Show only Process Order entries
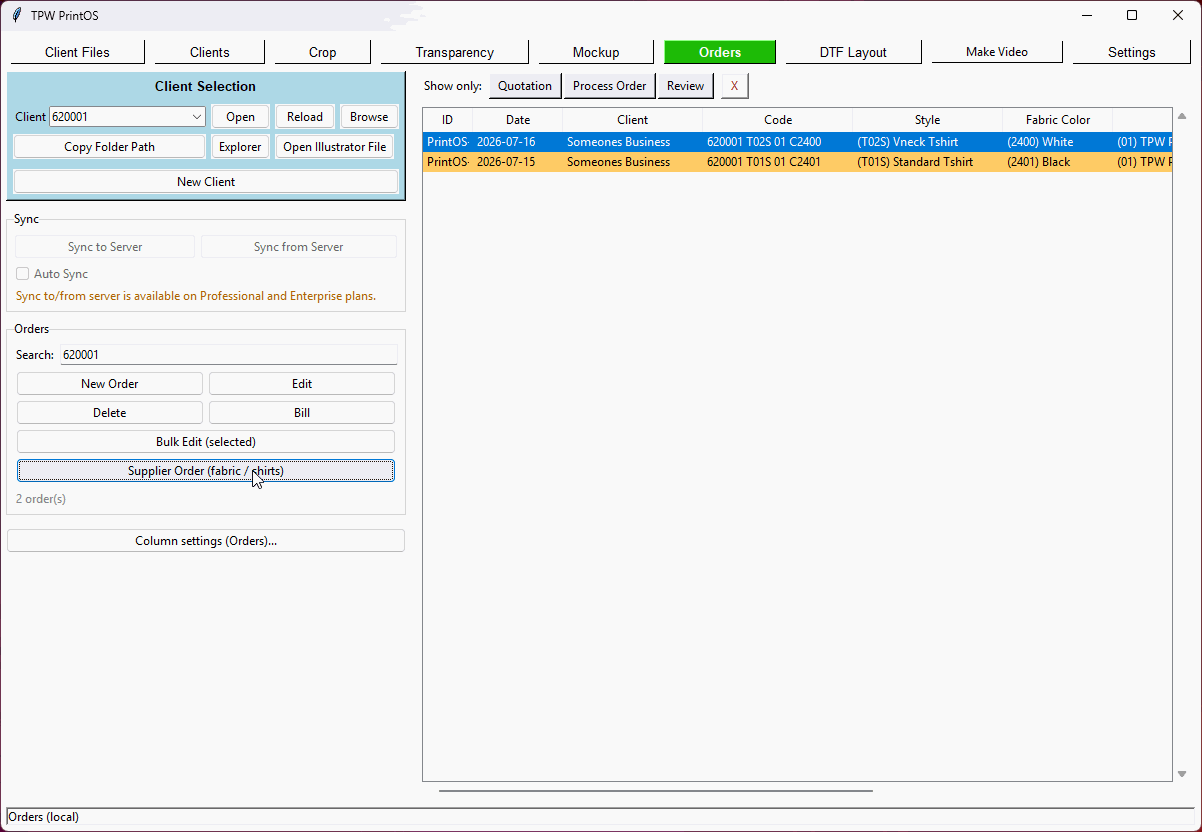The width and height of the screenshot is (1202, 832). point(610,86)
